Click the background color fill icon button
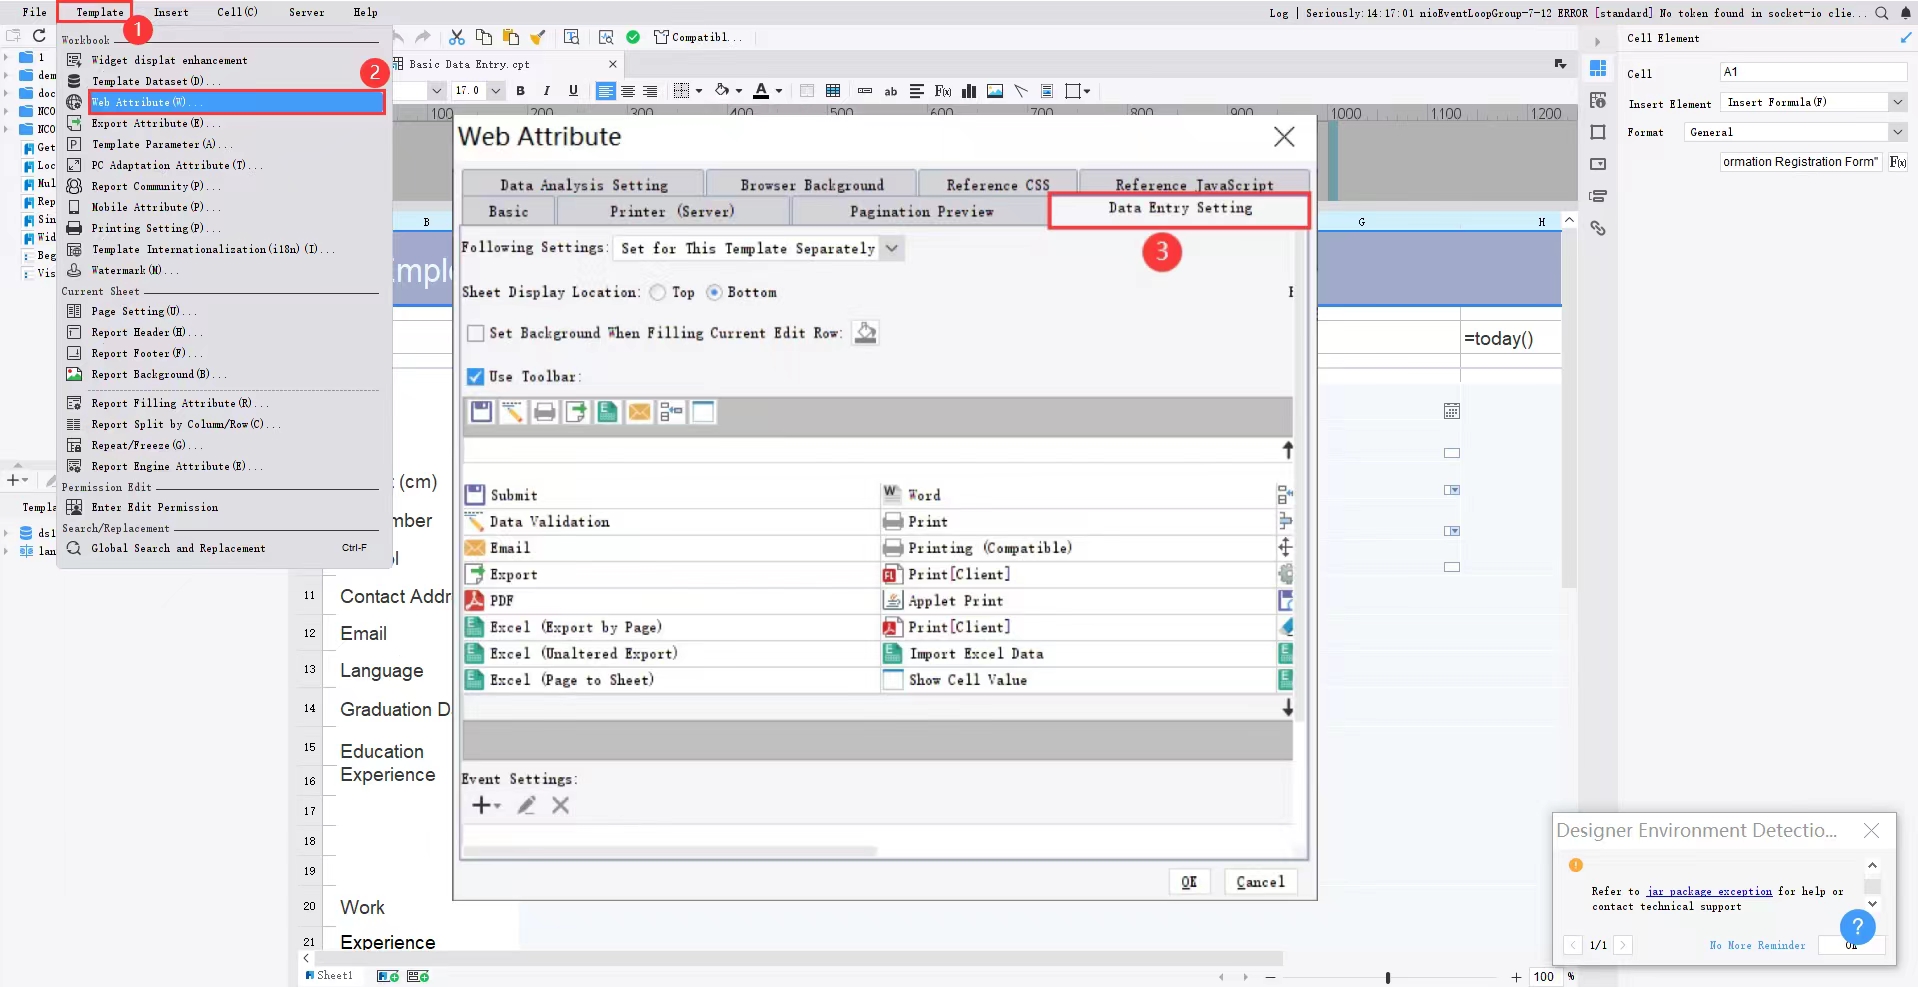The width and height of the screenshot is (1918, 987). pyautogui.click(x=865, y=333)
